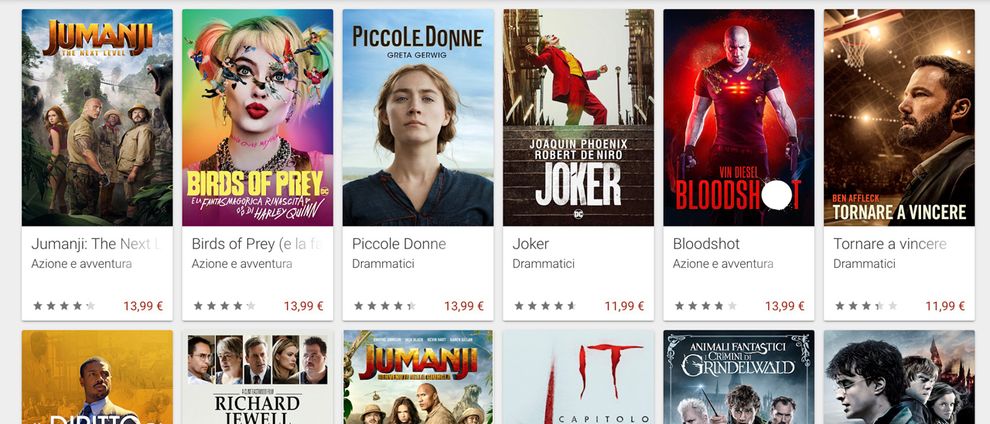Open the Tornare a Vincere poster
990x424 pixels.
(x=899, y=117)
